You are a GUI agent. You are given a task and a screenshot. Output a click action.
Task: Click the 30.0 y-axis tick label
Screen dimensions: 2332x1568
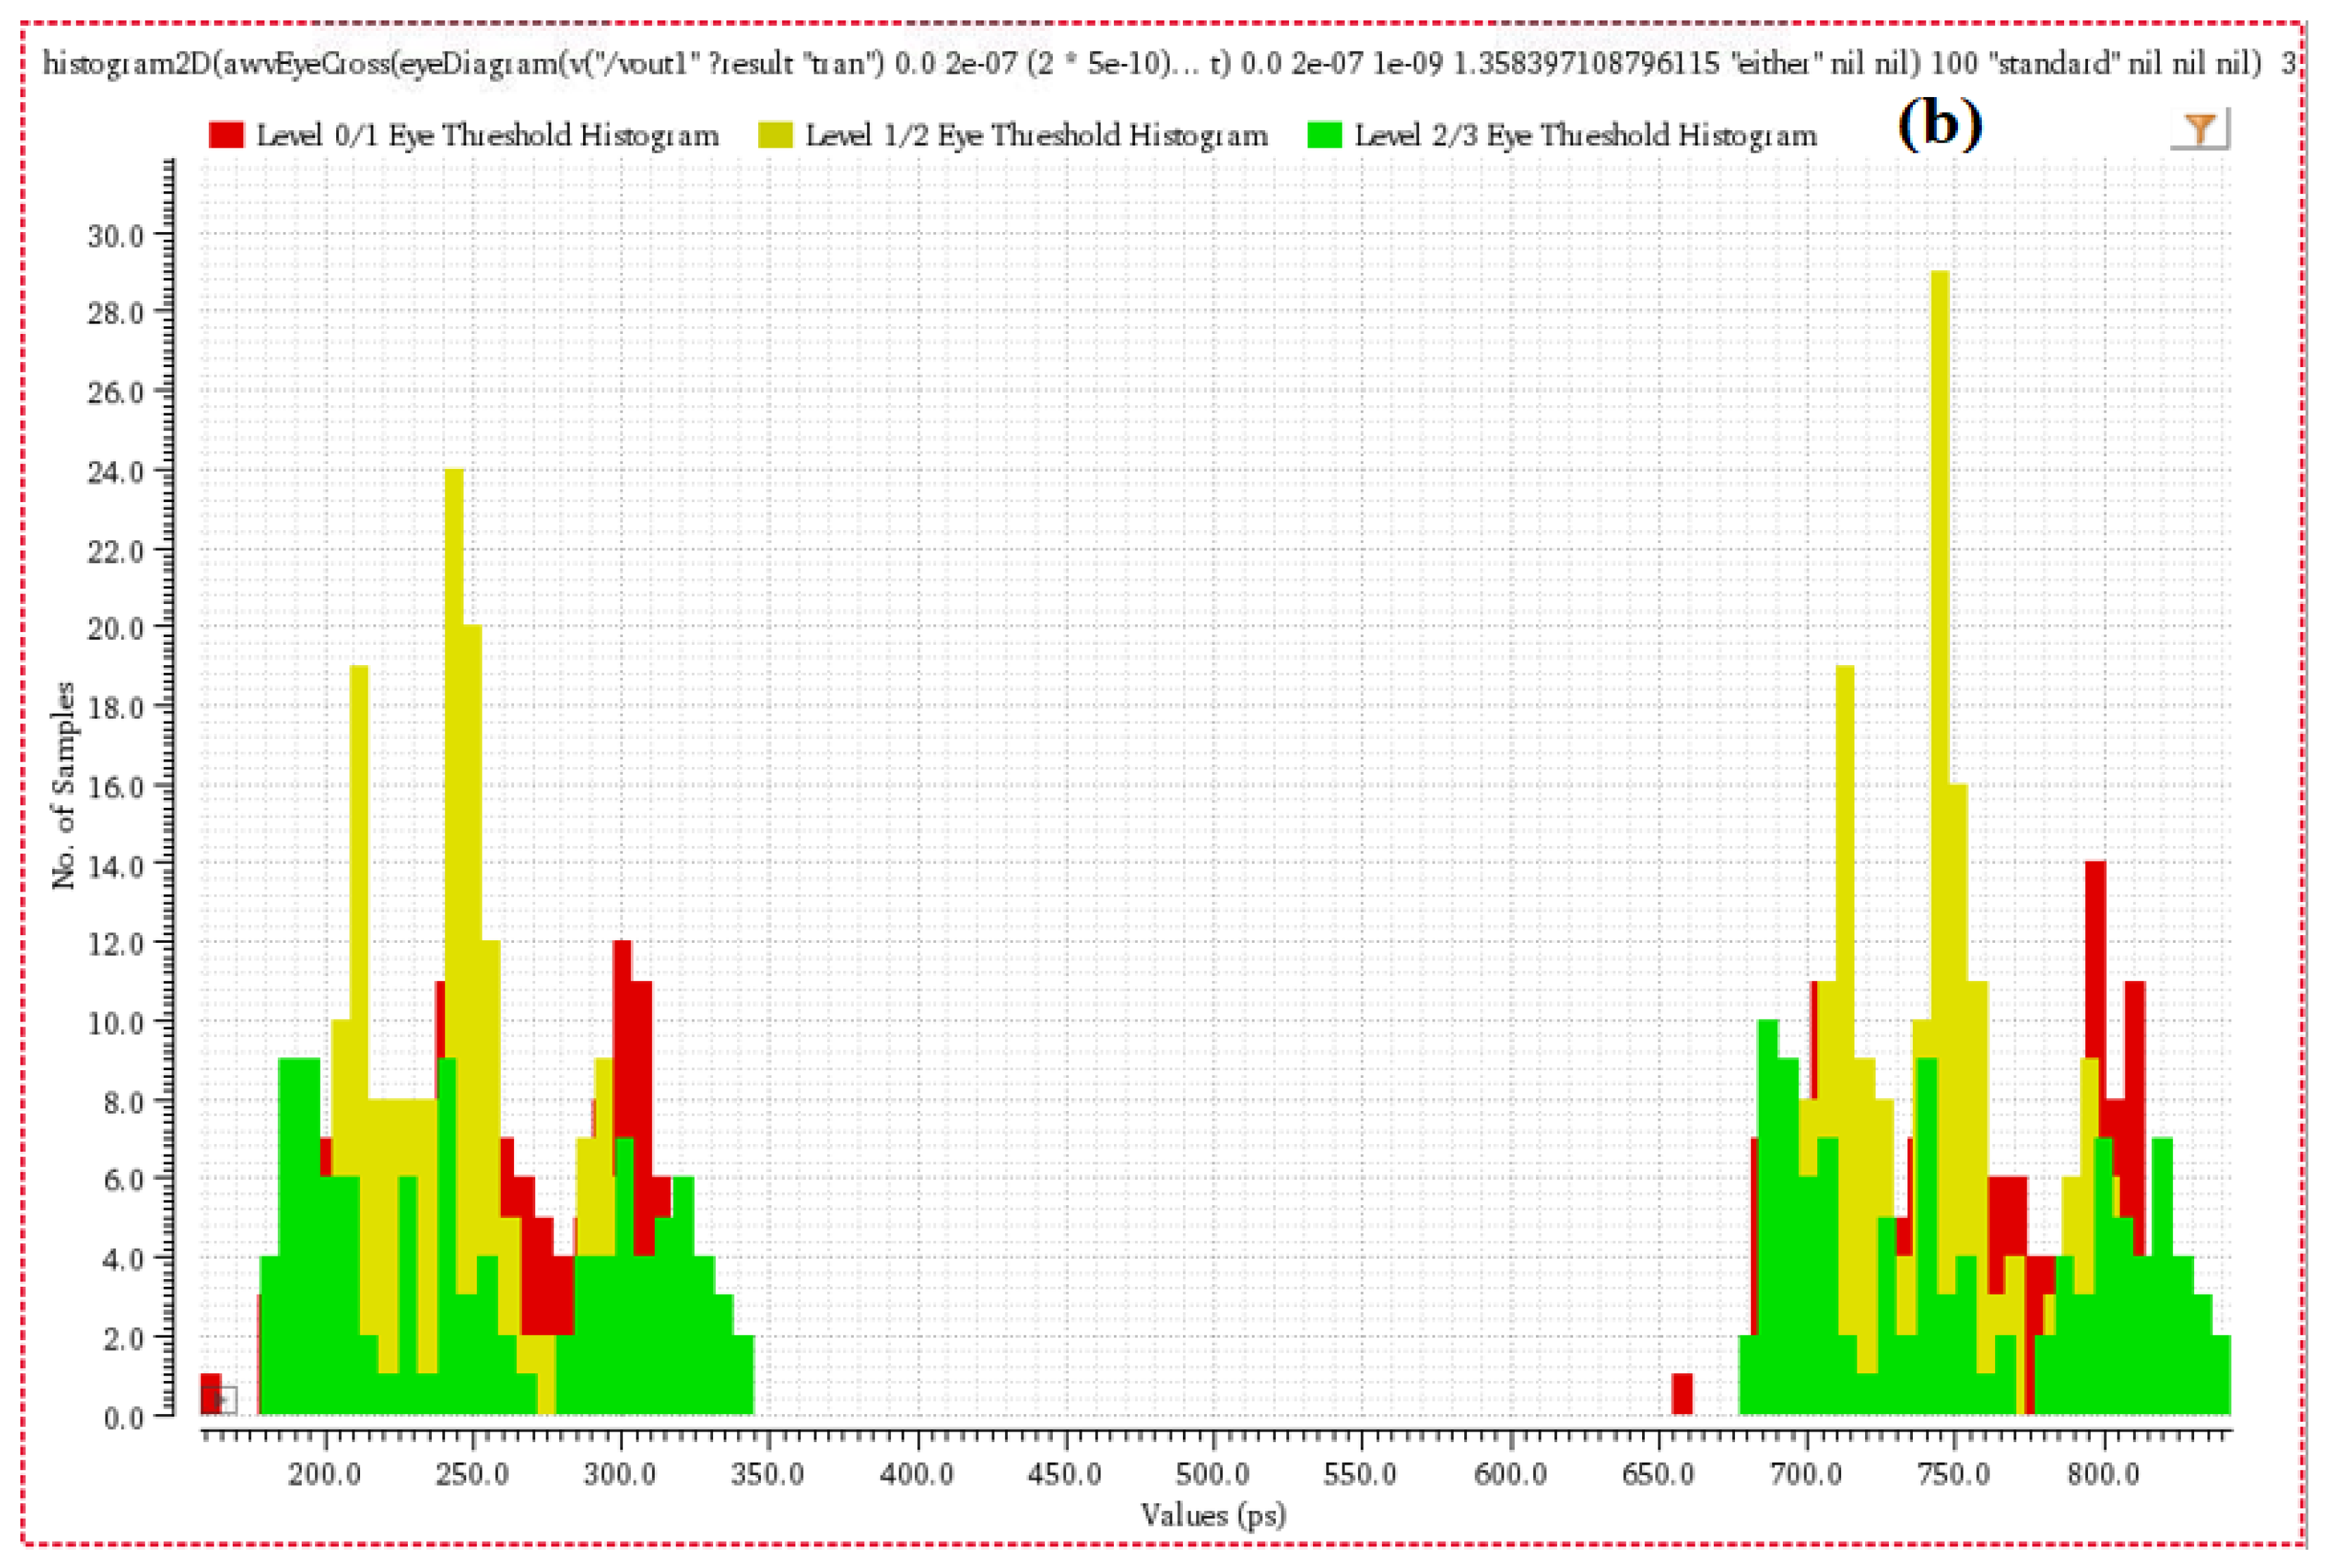116,235
